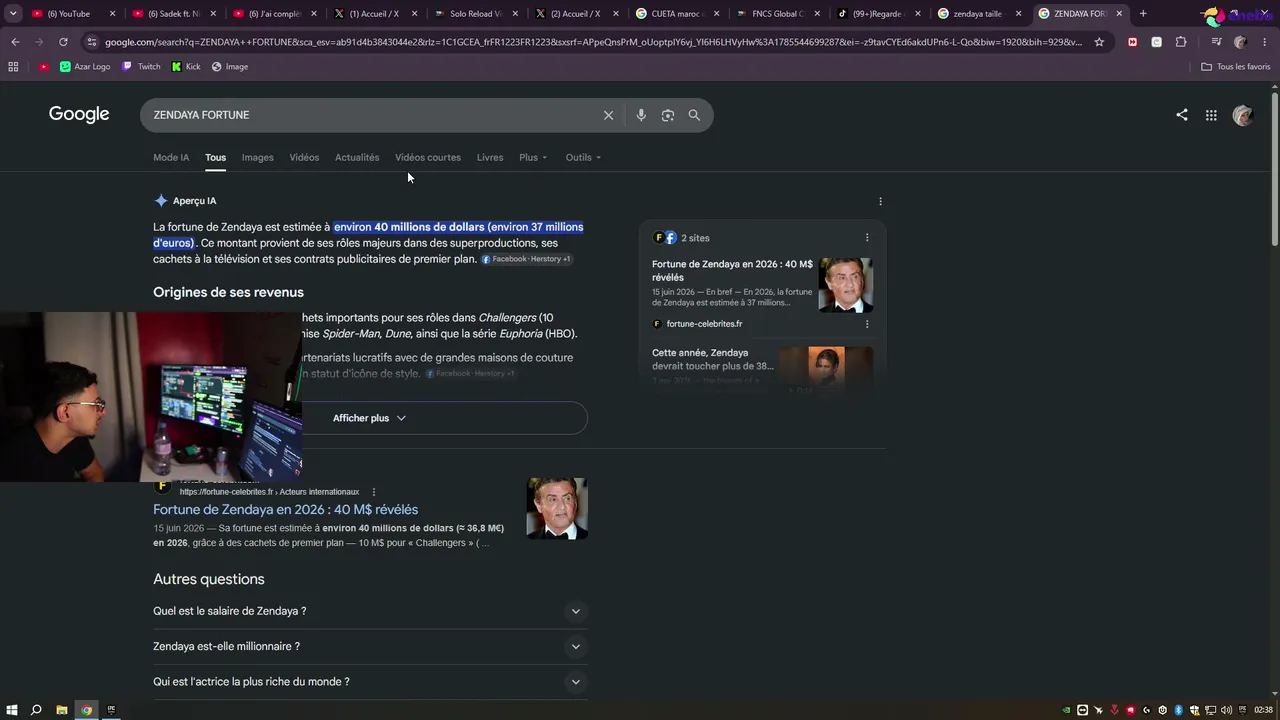Clear the search box text

pyautogui.click(x=608, y=115)
